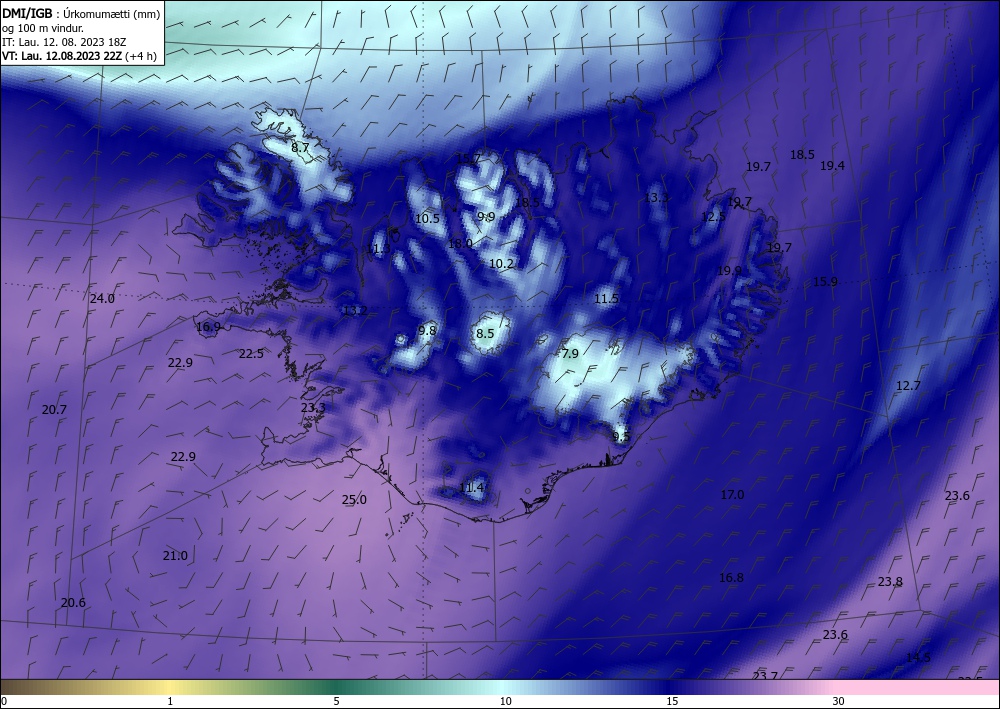Click the 16.9 value on Snæfellsnes
Image resolution: width=1000 pixels, height=709 pixels.
point(209,327)
